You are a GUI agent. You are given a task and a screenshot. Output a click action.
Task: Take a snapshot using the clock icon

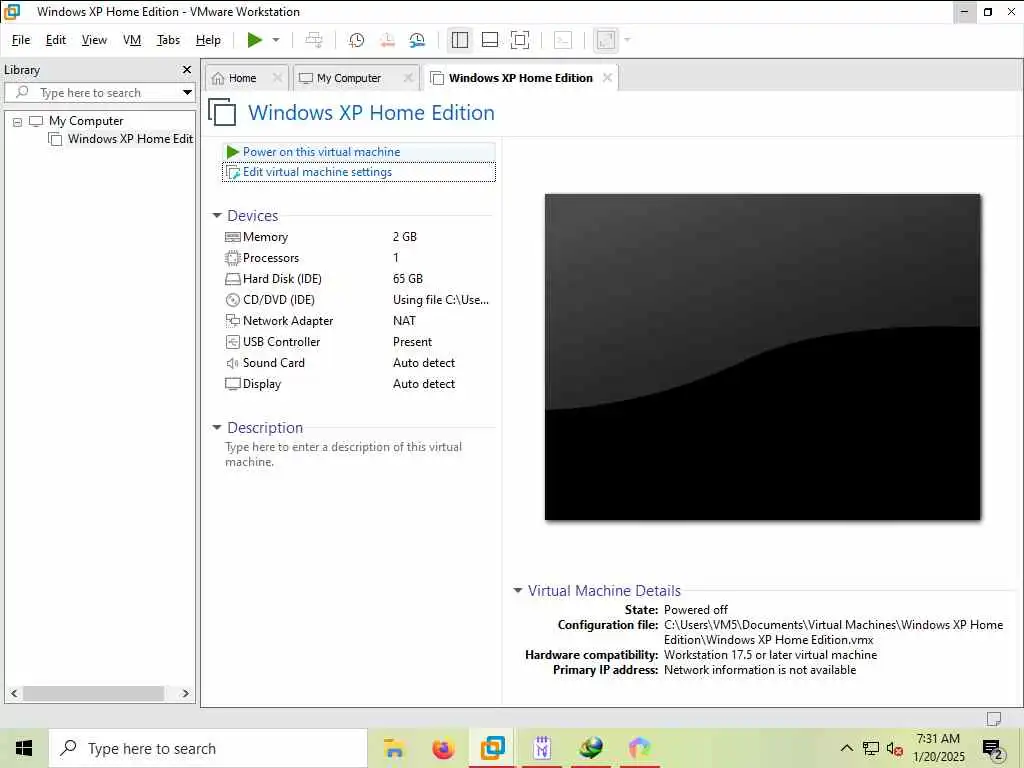[x=356, y=40]
